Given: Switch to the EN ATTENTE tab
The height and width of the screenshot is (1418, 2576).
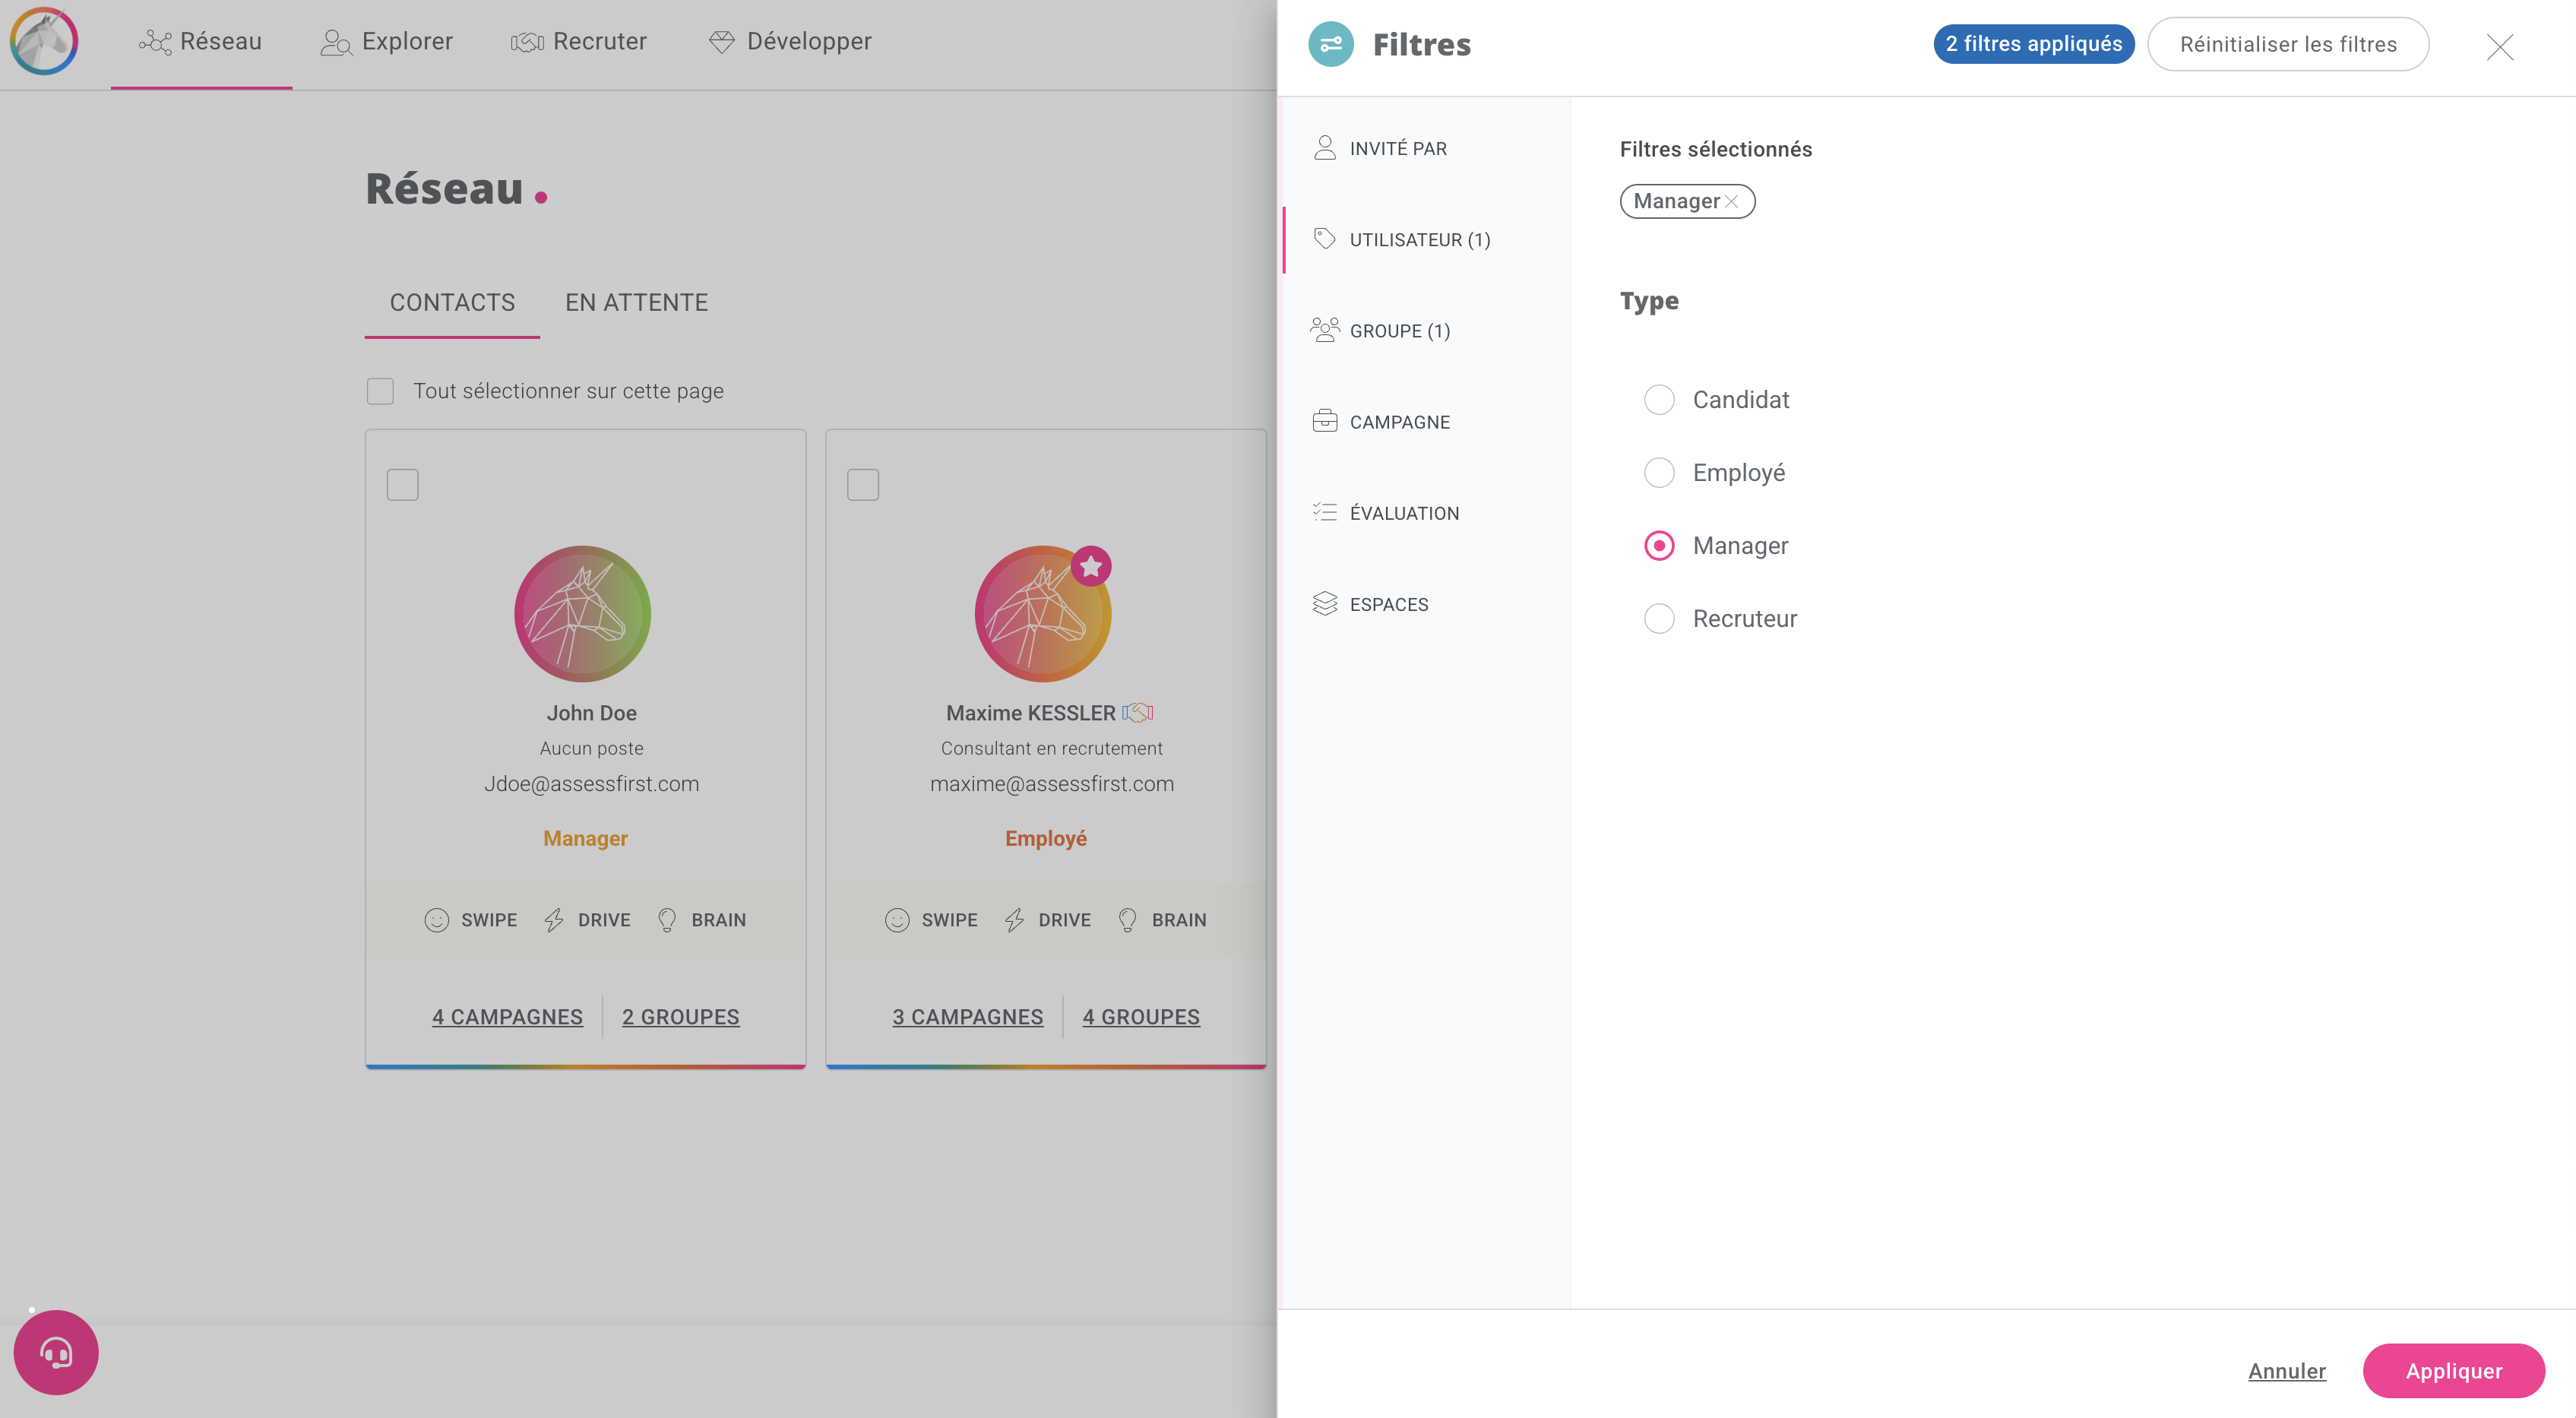Looking at the screenshot, I should click(x=636, y=303).
